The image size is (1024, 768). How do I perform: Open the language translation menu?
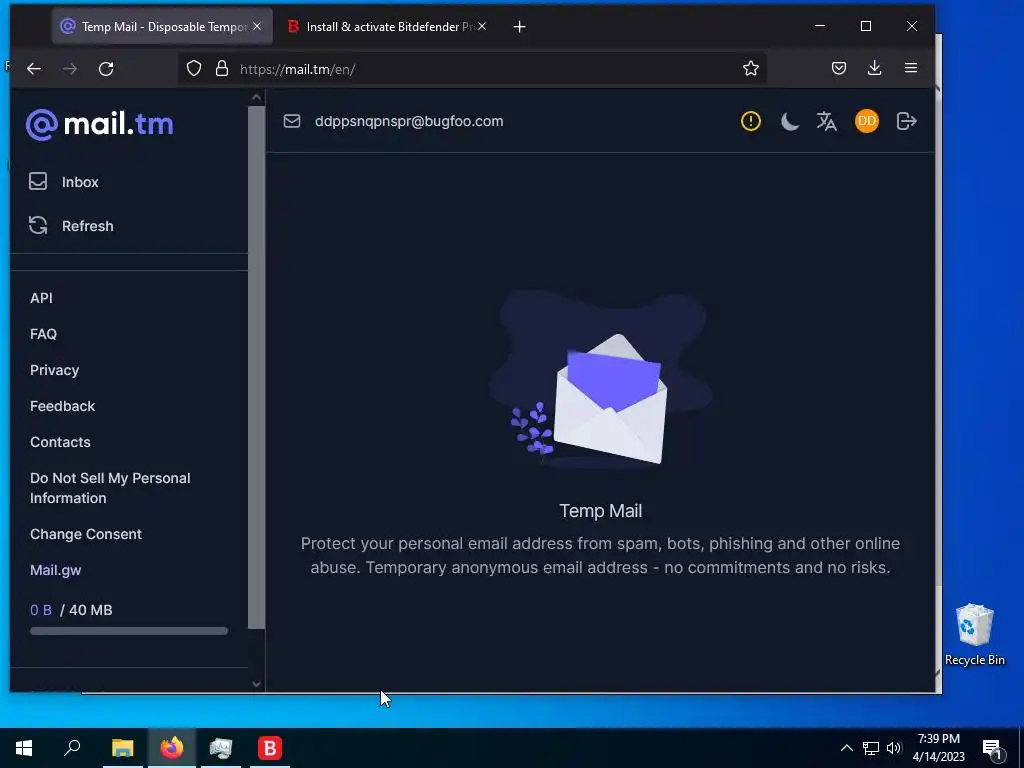coord(827,121)
